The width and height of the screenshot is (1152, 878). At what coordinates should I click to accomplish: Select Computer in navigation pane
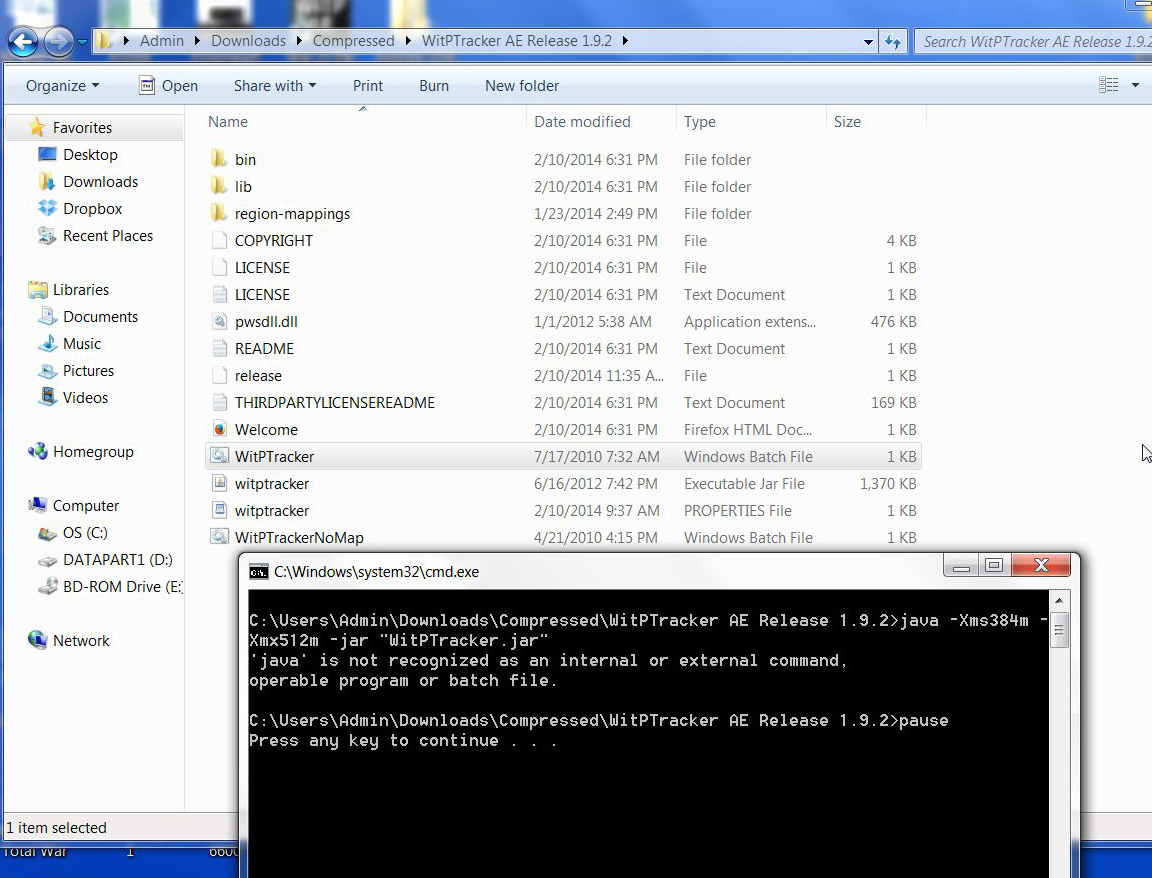click(x=85, y=506)
